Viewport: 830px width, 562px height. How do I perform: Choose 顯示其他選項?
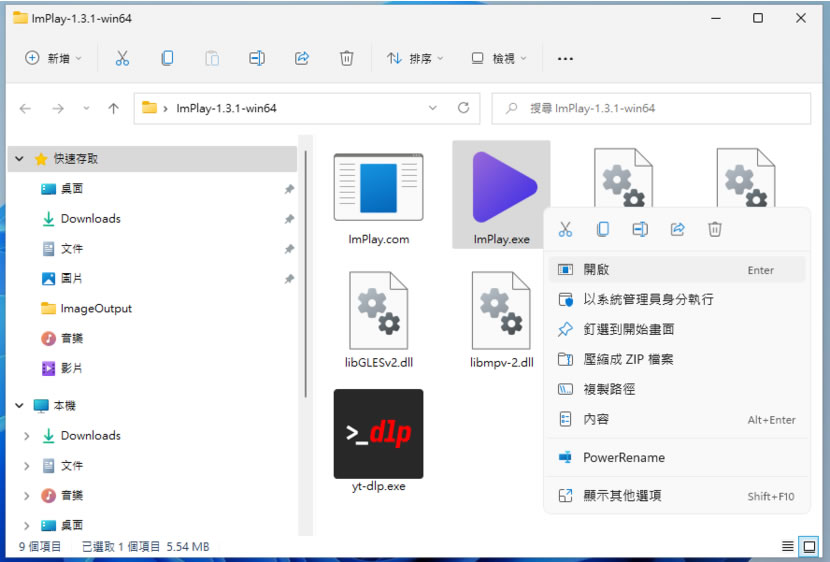click(677, 496)
